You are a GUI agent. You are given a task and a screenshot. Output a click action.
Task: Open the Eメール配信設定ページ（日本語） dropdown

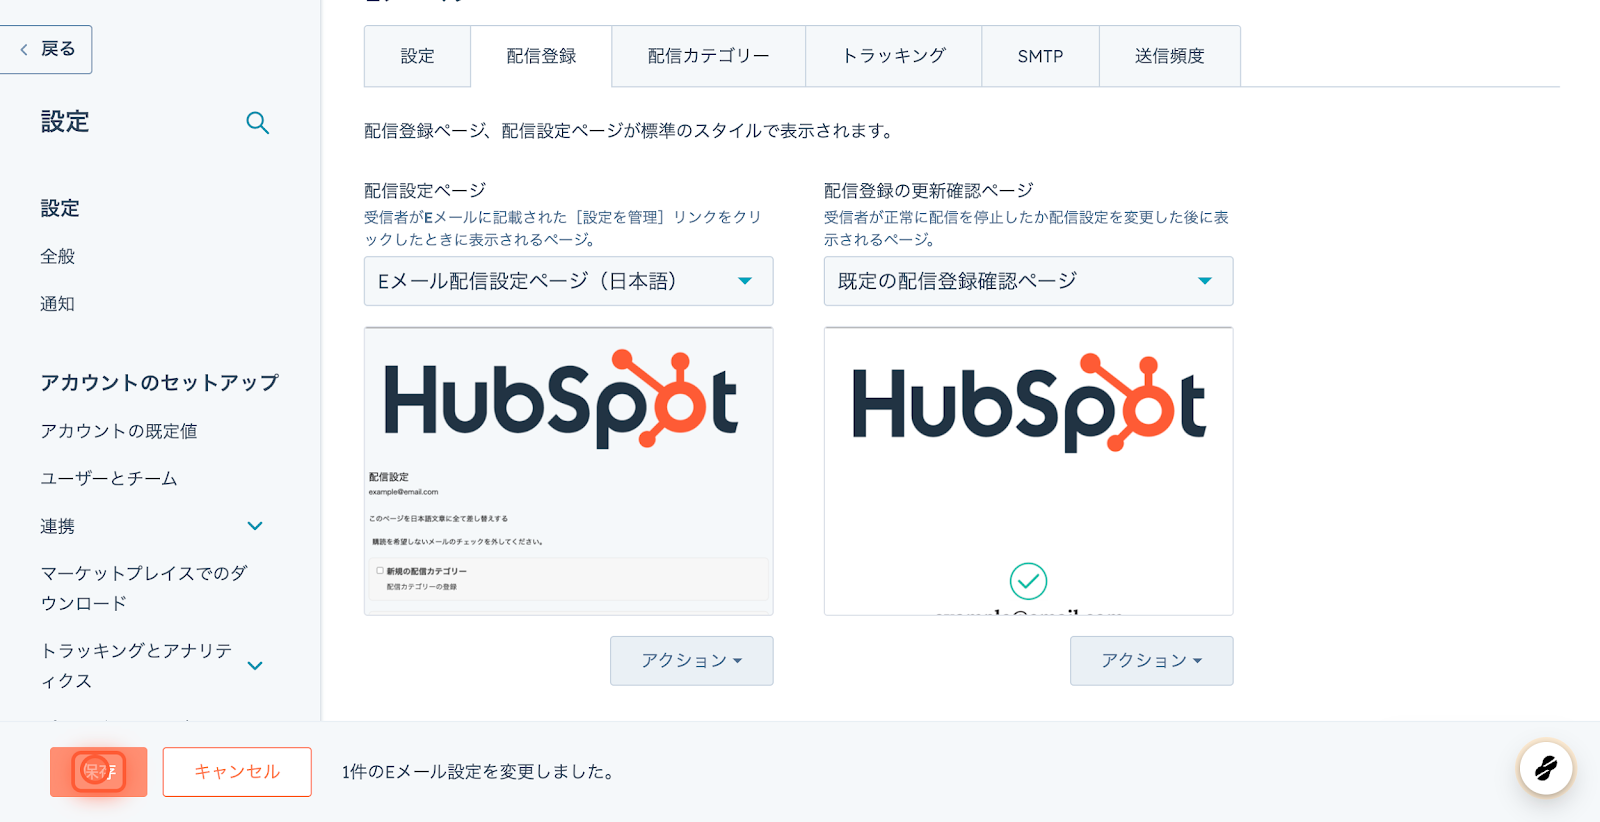click(569, 281)
